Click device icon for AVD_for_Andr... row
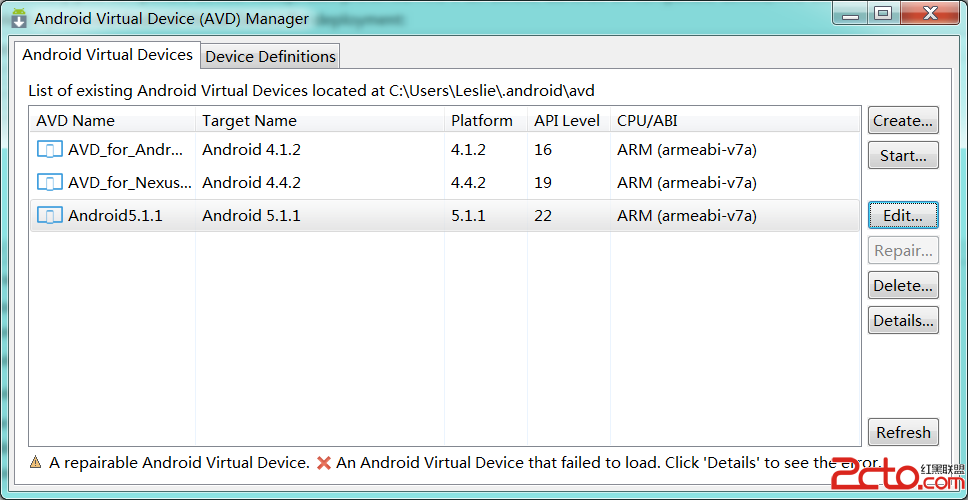This screenshot has height=500, width=968. (x=50, y=150)
